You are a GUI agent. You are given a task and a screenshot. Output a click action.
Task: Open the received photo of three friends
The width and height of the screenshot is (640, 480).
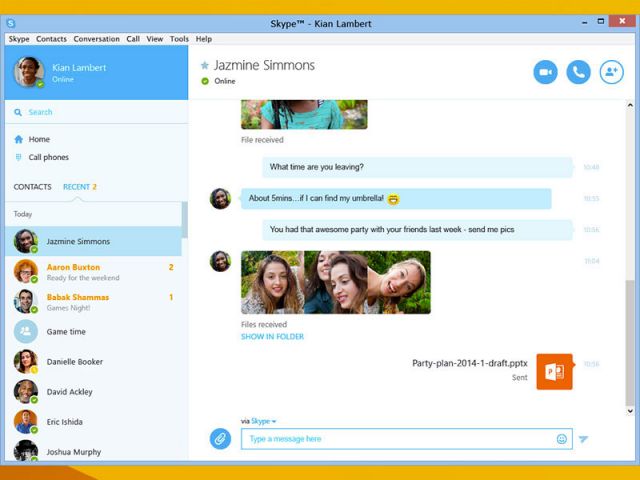[x=336, y=282]
